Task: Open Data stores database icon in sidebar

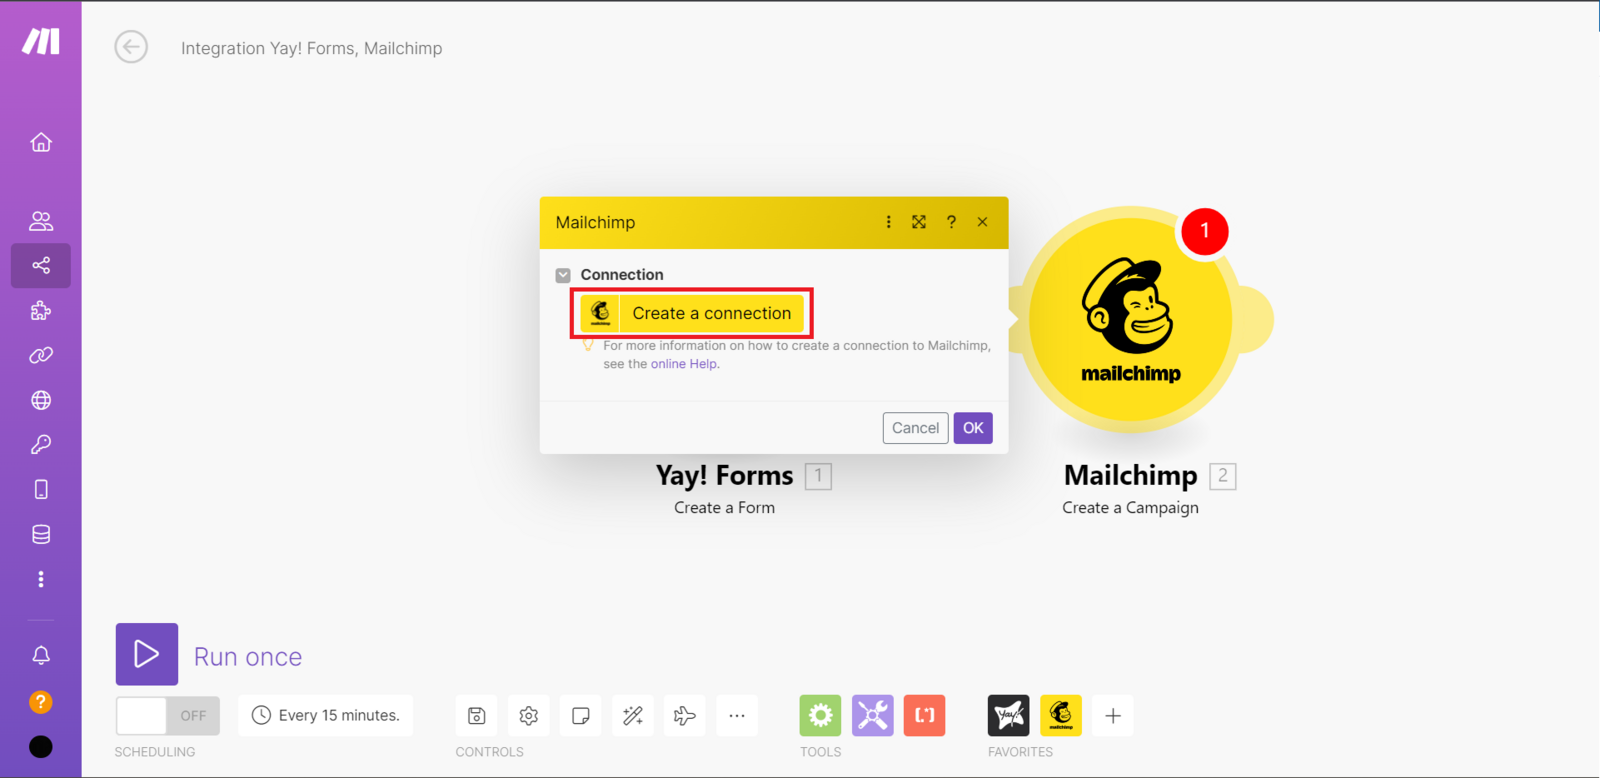Action: click(x=41, y=534)
